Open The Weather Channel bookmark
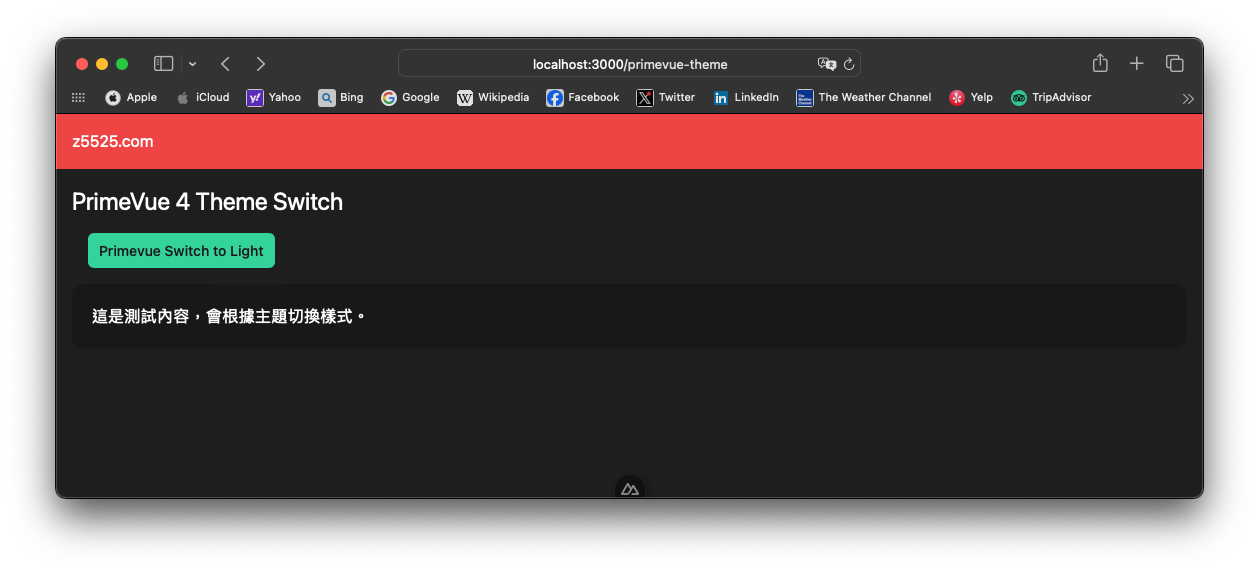Image resolution: width=1259 pixels, height=572 pixels. point(863,98)
